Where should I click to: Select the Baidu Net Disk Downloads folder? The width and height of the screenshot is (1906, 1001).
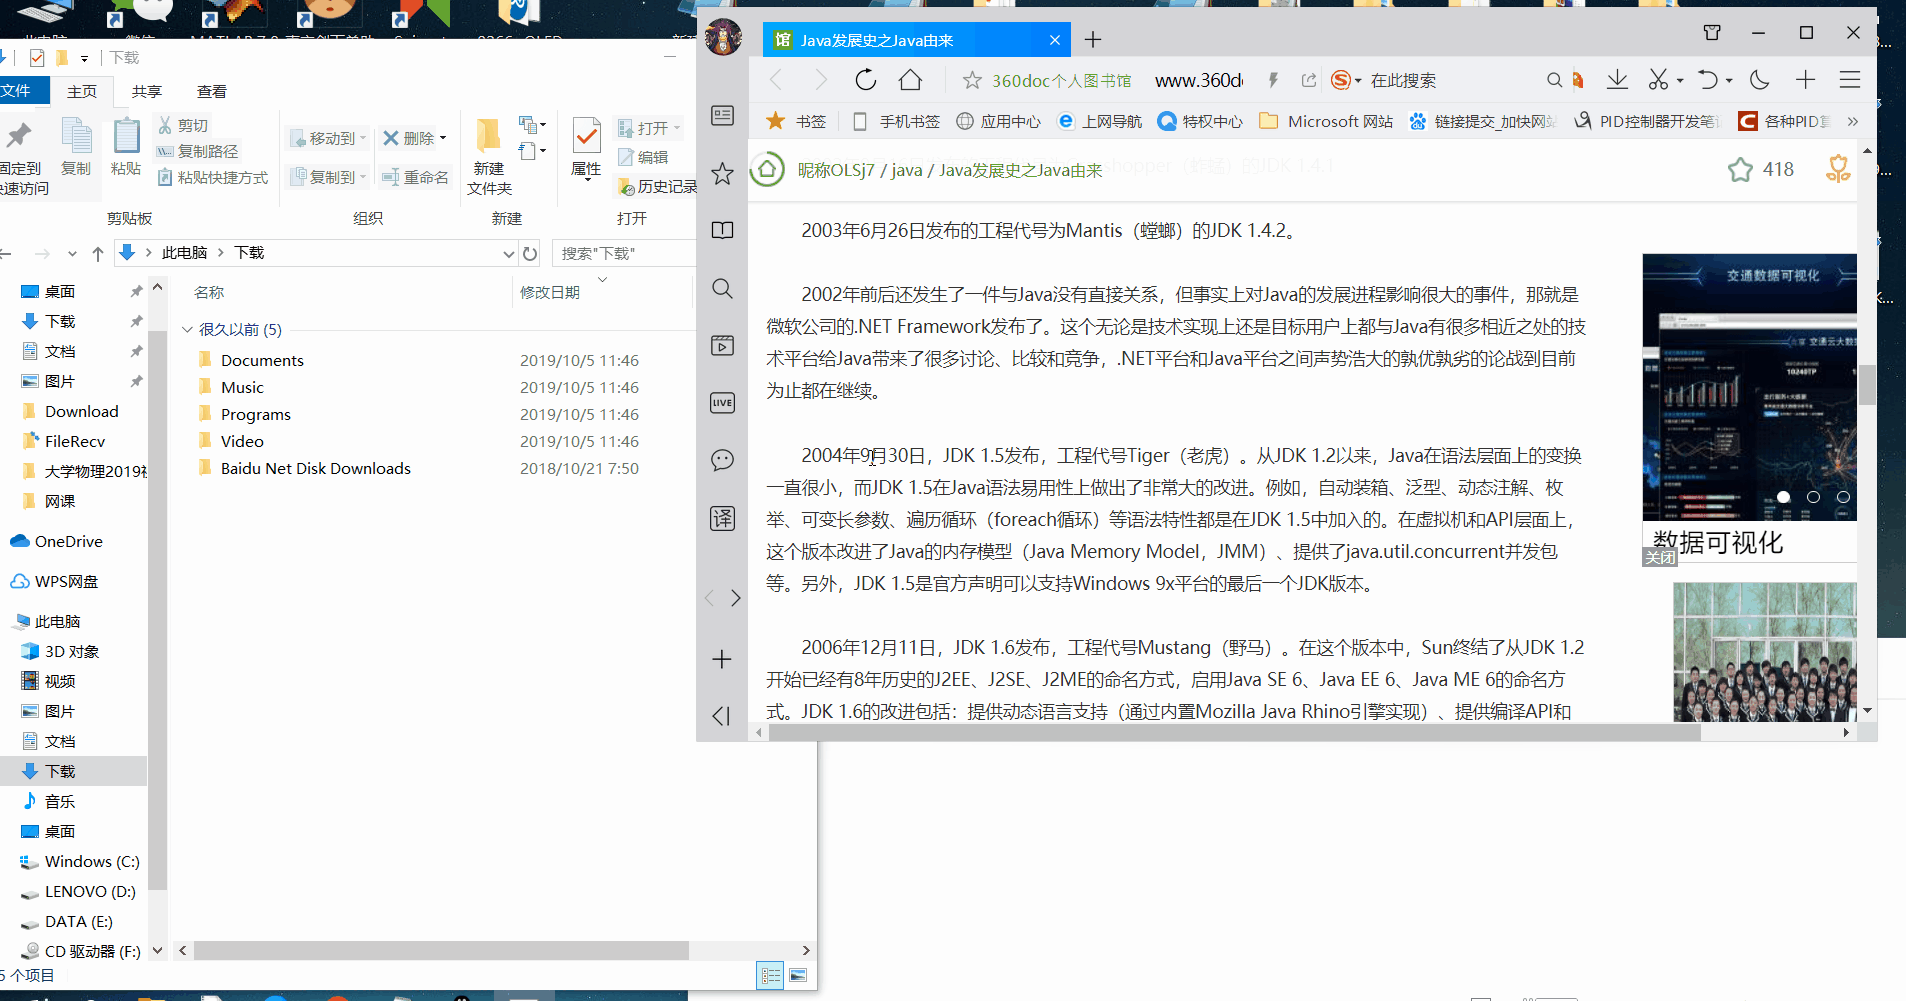pos(316,468)
